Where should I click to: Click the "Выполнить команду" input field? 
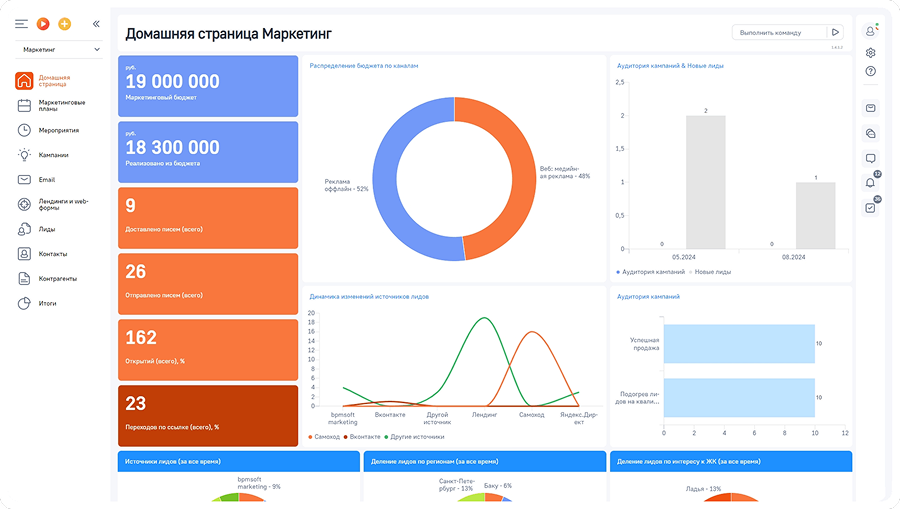[x=779, y=32]
